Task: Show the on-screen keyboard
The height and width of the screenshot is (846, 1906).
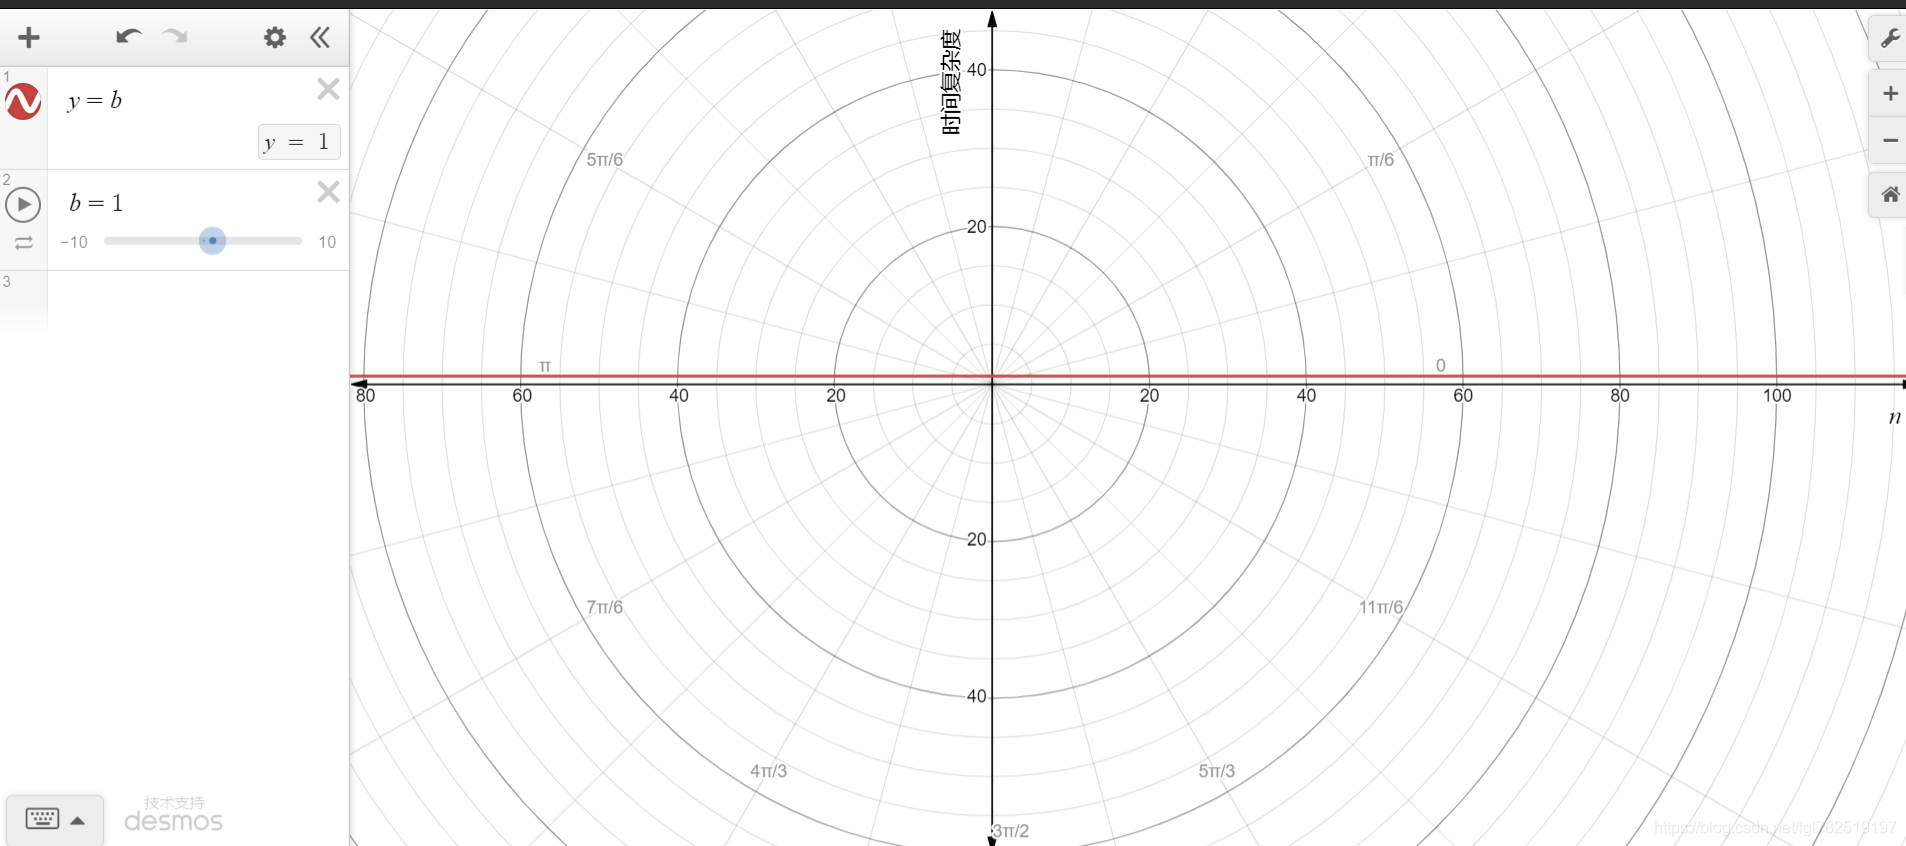Action: (55, 820)
